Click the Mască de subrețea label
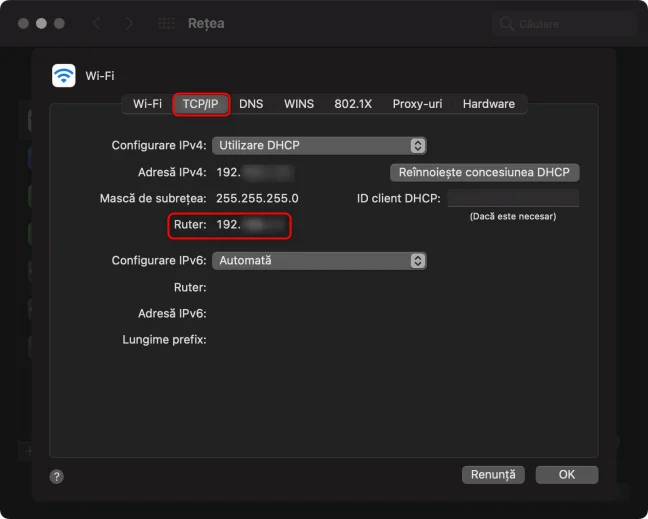Viewport: 648px width, 519px height. (153, 198)
